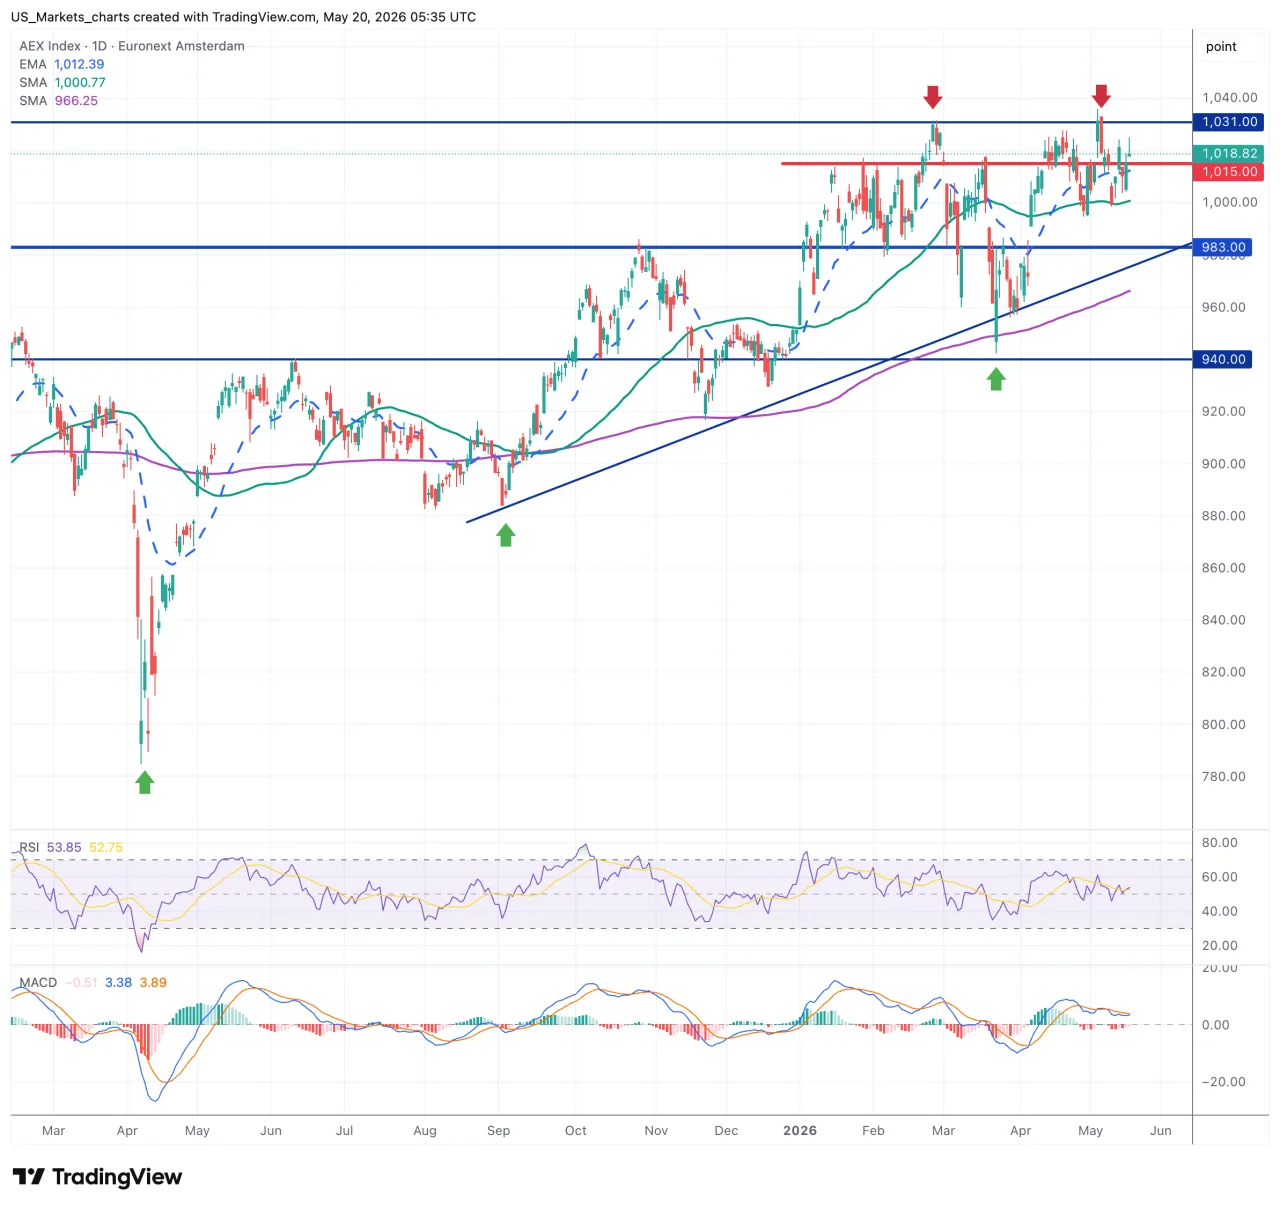
Task: Click the 880.00 value on the price axis
Action: point(1223,516)
